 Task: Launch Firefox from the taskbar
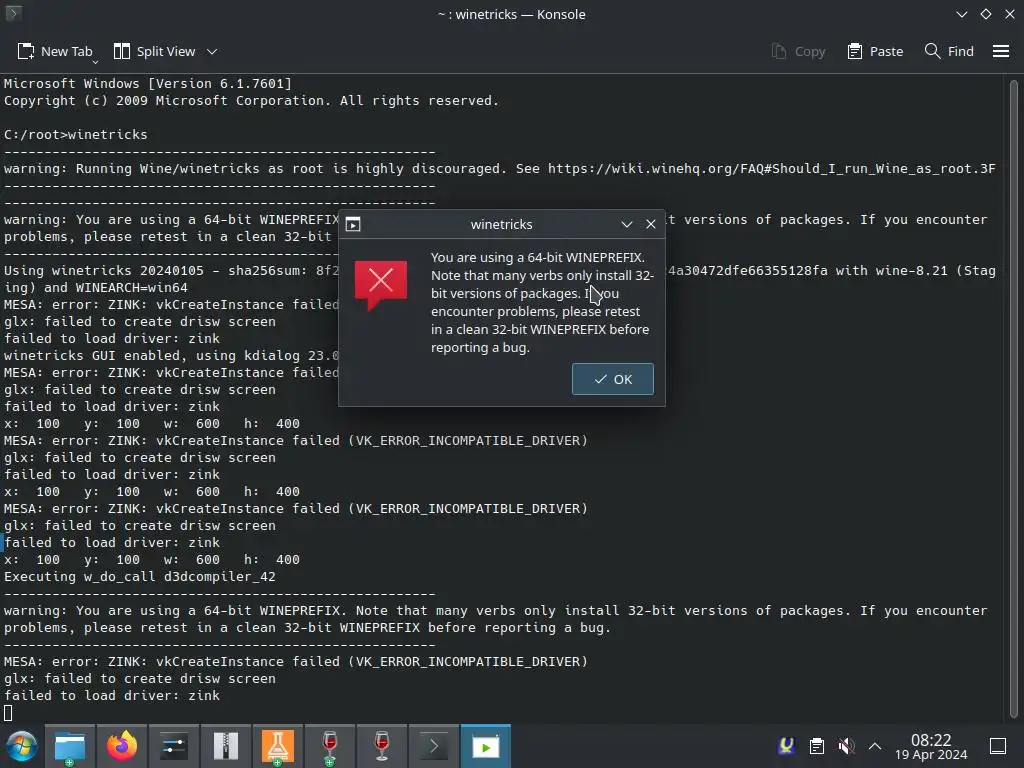121,746
